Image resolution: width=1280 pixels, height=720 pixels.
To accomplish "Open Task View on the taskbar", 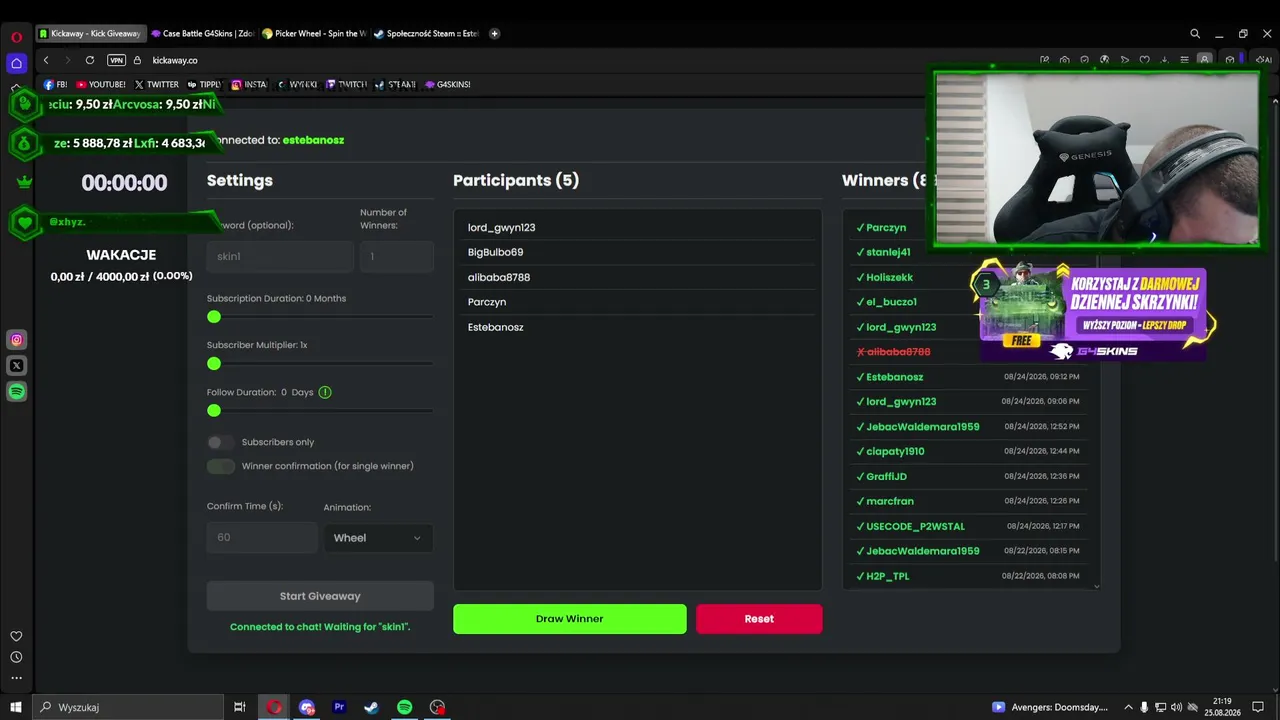I will (x=240, y=707).
